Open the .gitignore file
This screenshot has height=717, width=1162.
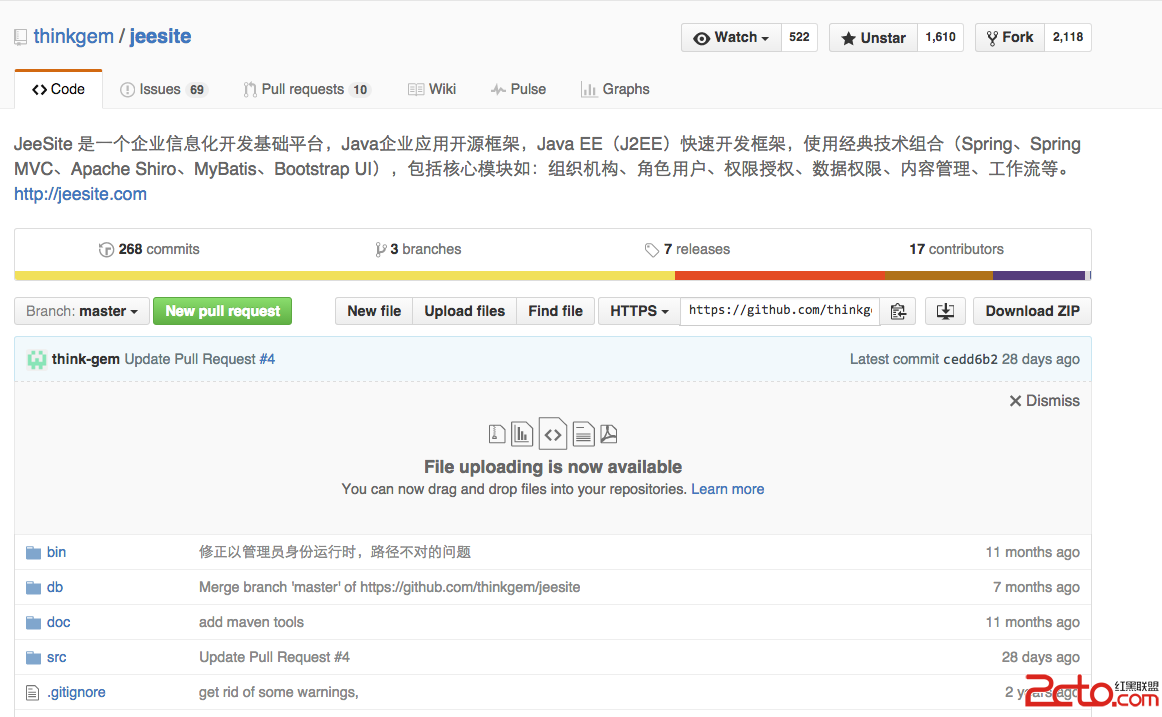point(76,693)
